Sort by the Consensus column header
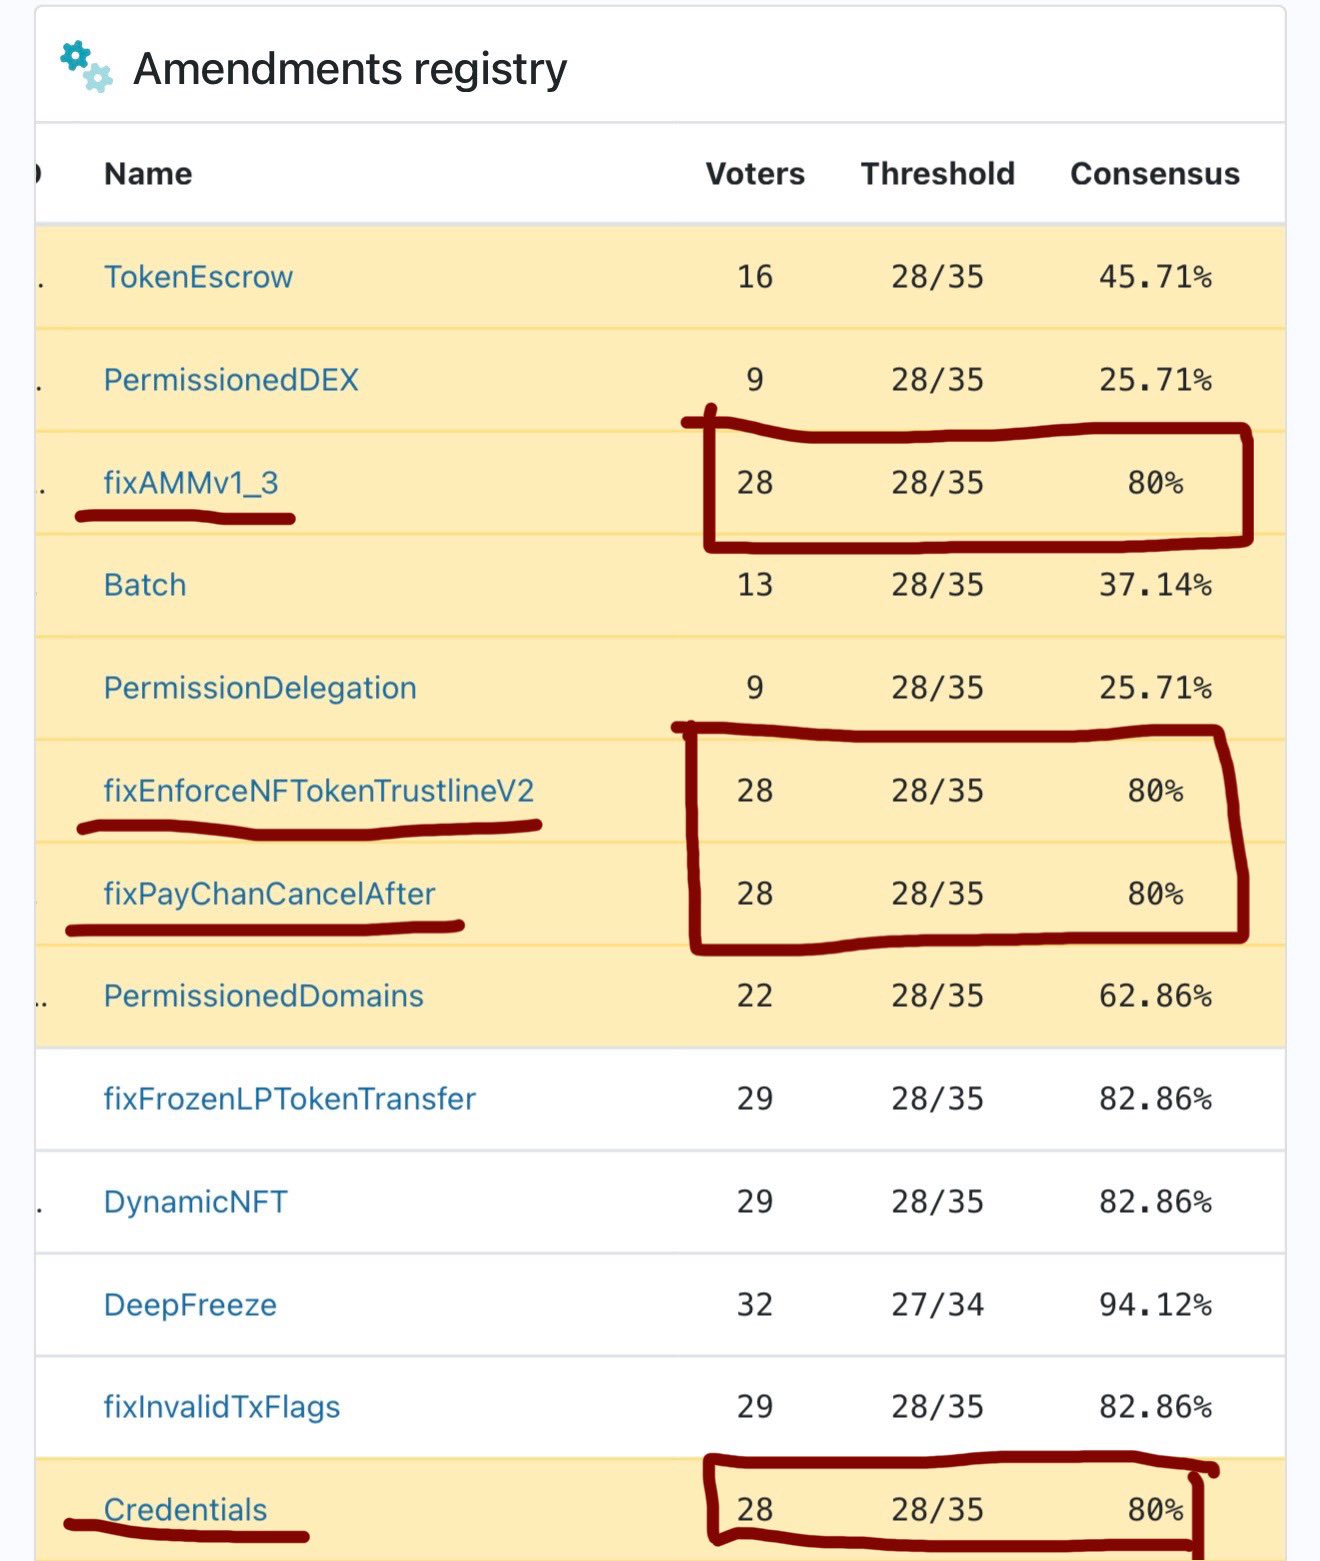 click(x=1155, y=174)
